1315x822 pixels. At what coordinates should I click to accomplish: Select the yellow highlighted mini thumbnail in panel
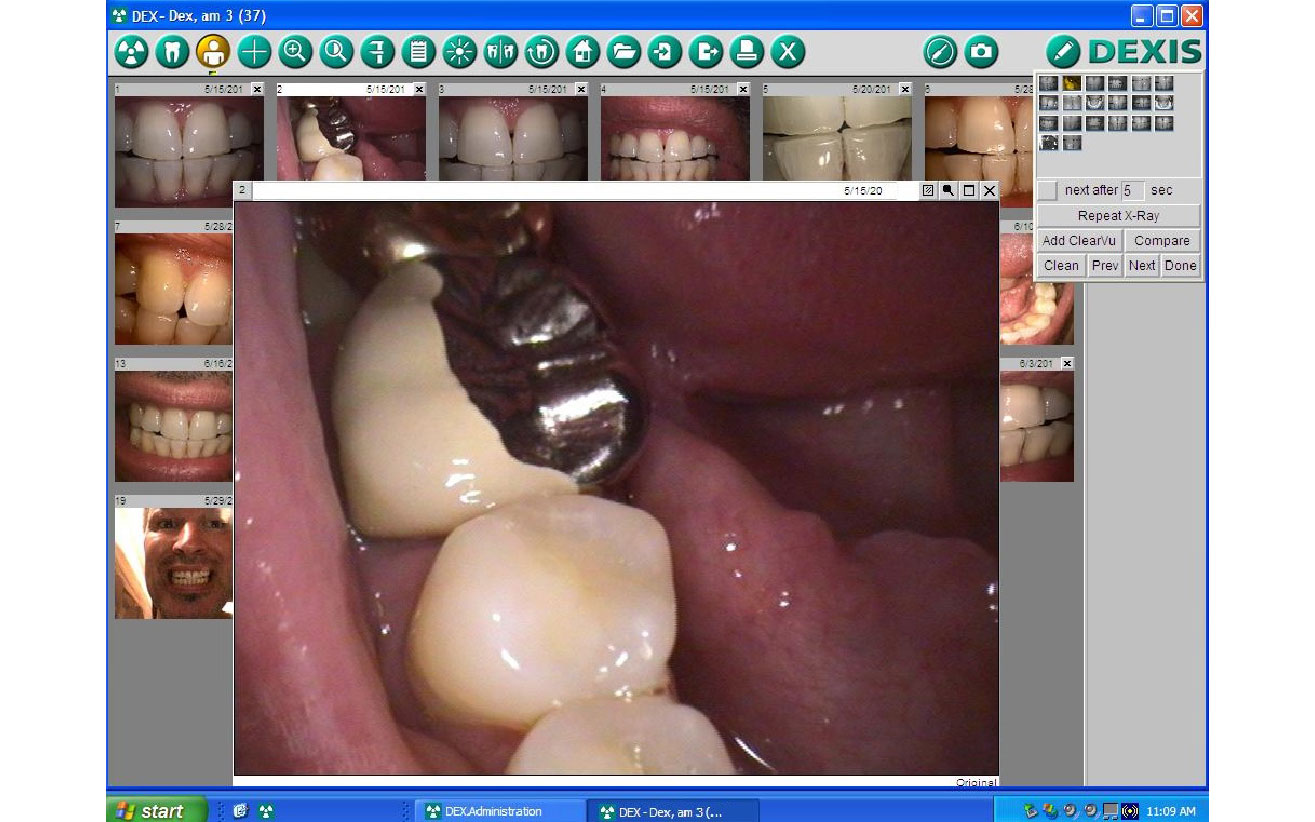pyautogui.click(x=1071, y=84)
